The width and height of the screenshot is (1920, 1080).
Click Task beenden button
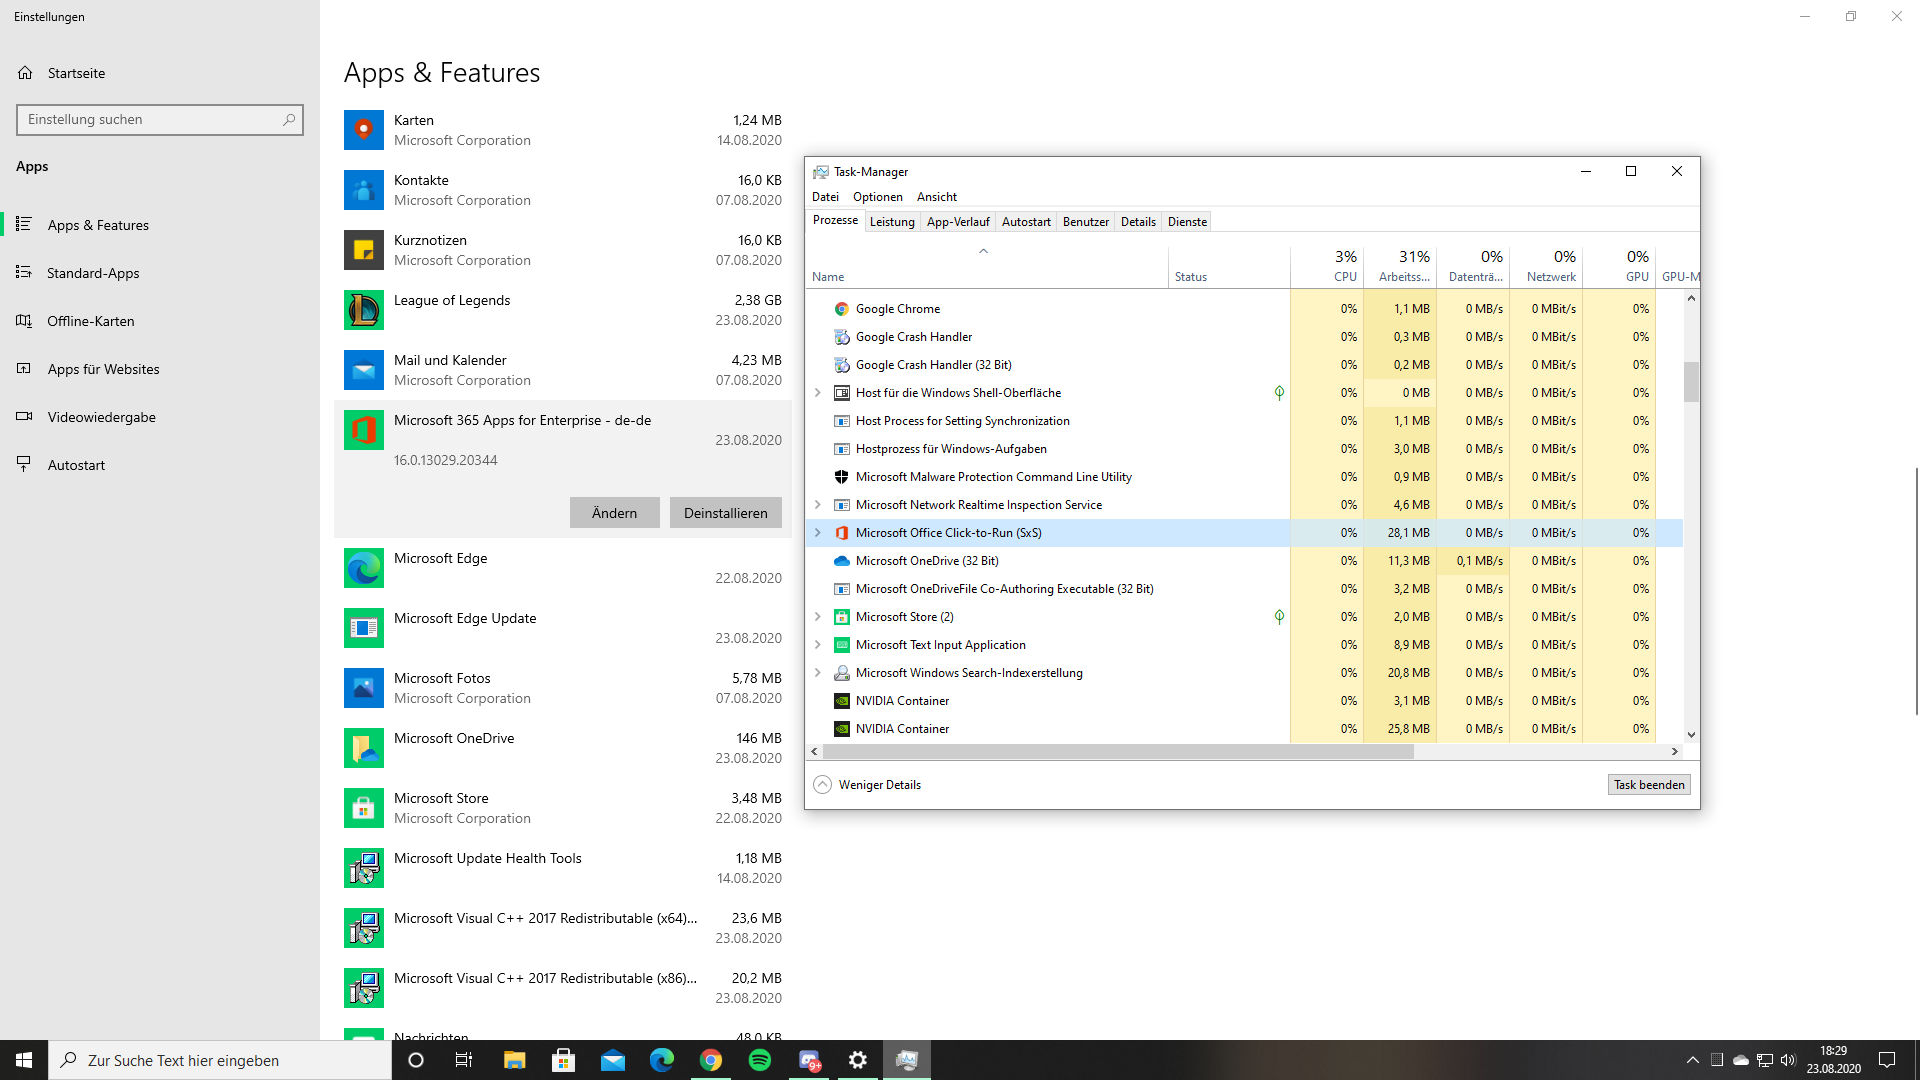pos(1649,785)
